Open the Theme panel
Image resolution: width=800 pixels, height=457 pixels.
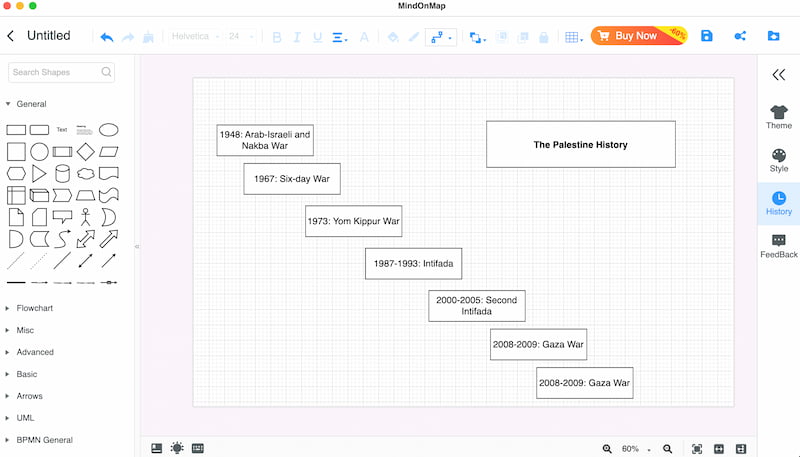[779, 117]
